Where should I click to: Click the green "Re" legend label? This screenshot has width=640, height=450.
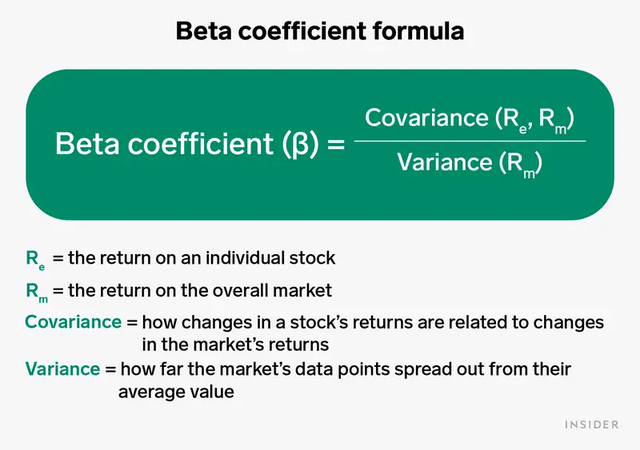[34, 259]
